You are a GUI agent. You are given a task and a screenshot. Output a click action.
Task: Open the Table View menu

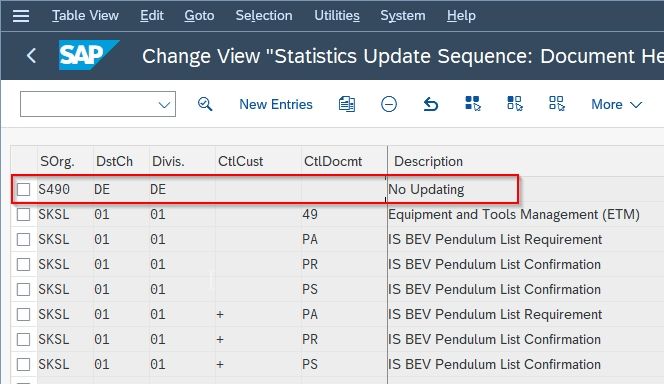85,16
